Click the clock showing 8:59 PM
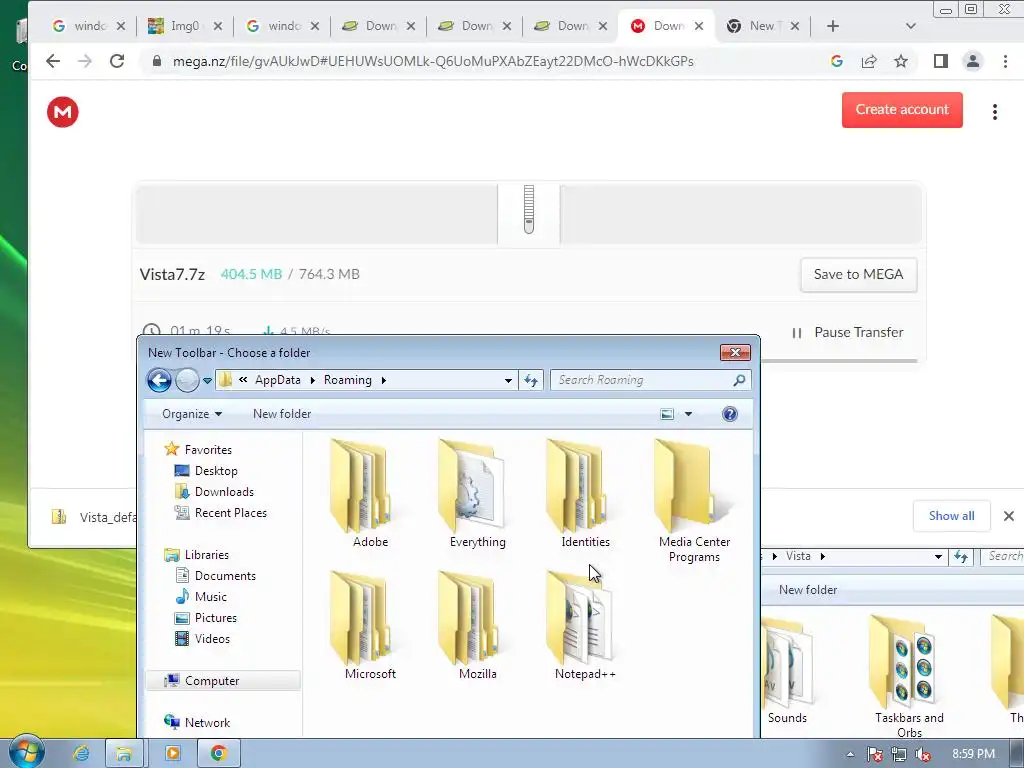 coord(973,754)
